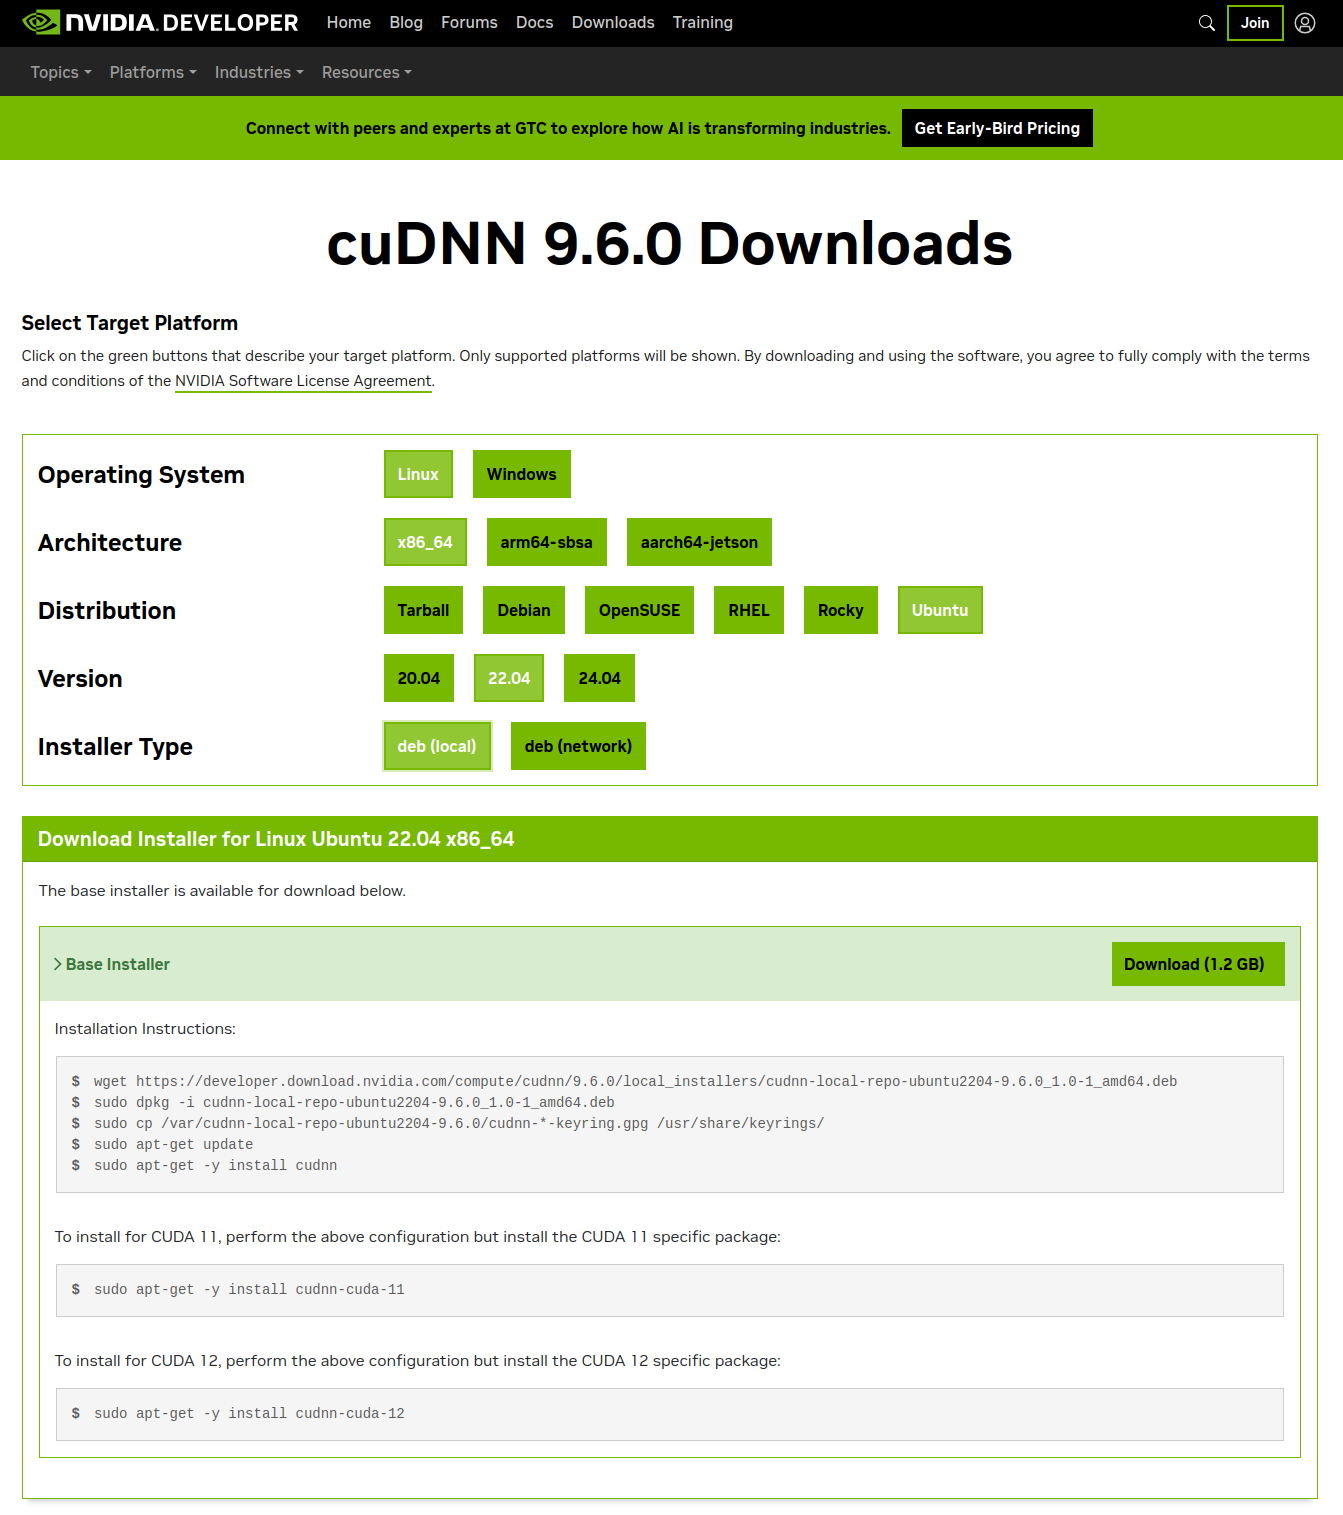Click Download (1.2 GB) button
Image resolution: width=1343 pixels, height=1515 pixels.
pyautogui.click(x=1198, y=964)
